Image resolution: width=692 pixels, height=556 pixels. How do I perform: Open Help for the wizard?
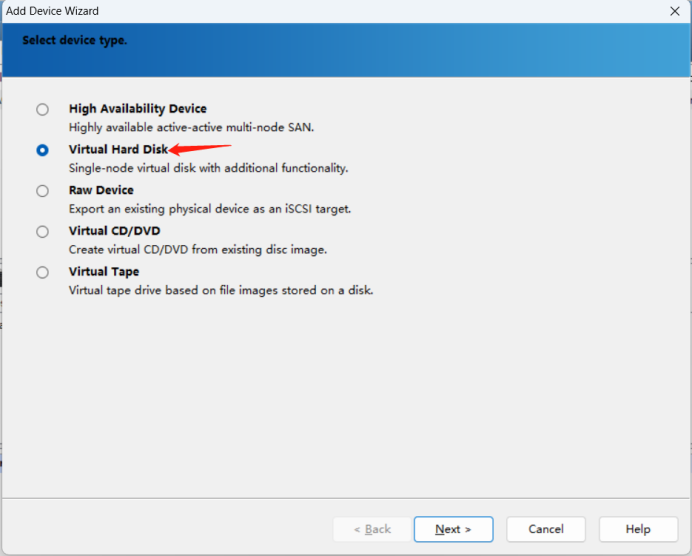638,529
